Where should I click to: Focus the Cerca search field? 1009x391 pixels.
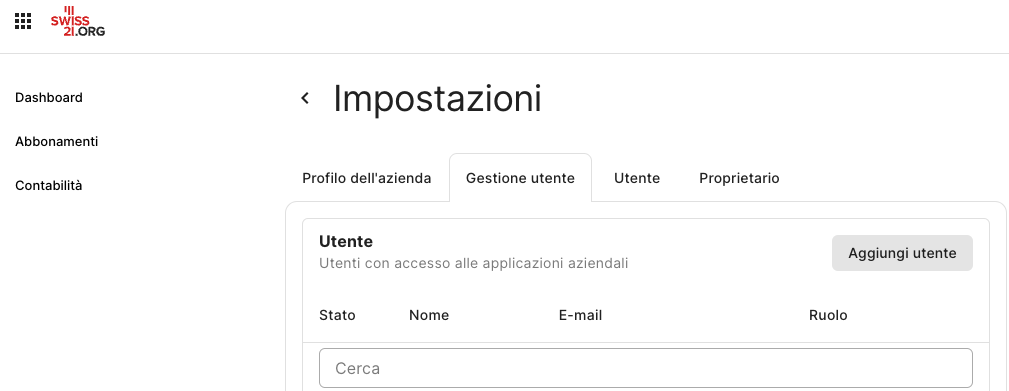tap(645, 368)
